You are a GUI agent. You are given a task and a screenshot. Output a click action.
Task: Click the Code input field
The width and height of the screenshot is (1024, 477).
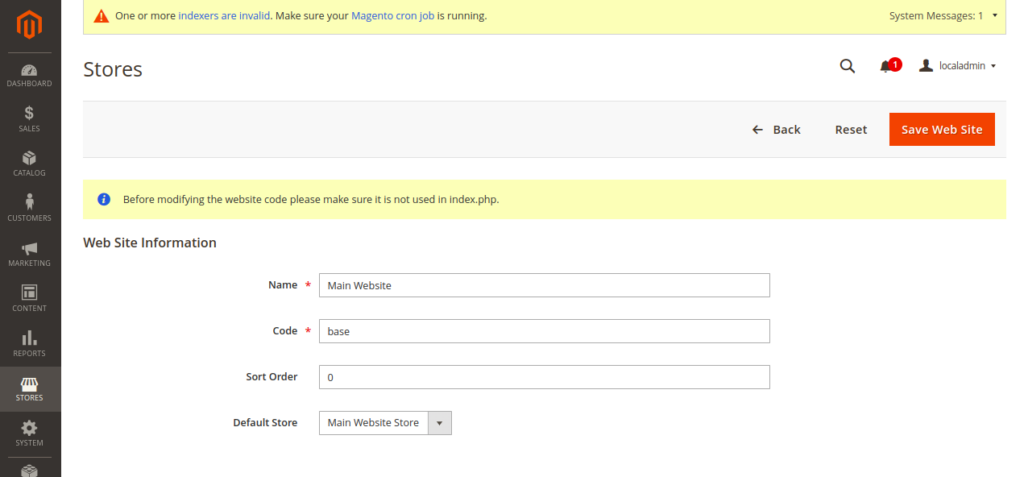[x=544, y=331]
